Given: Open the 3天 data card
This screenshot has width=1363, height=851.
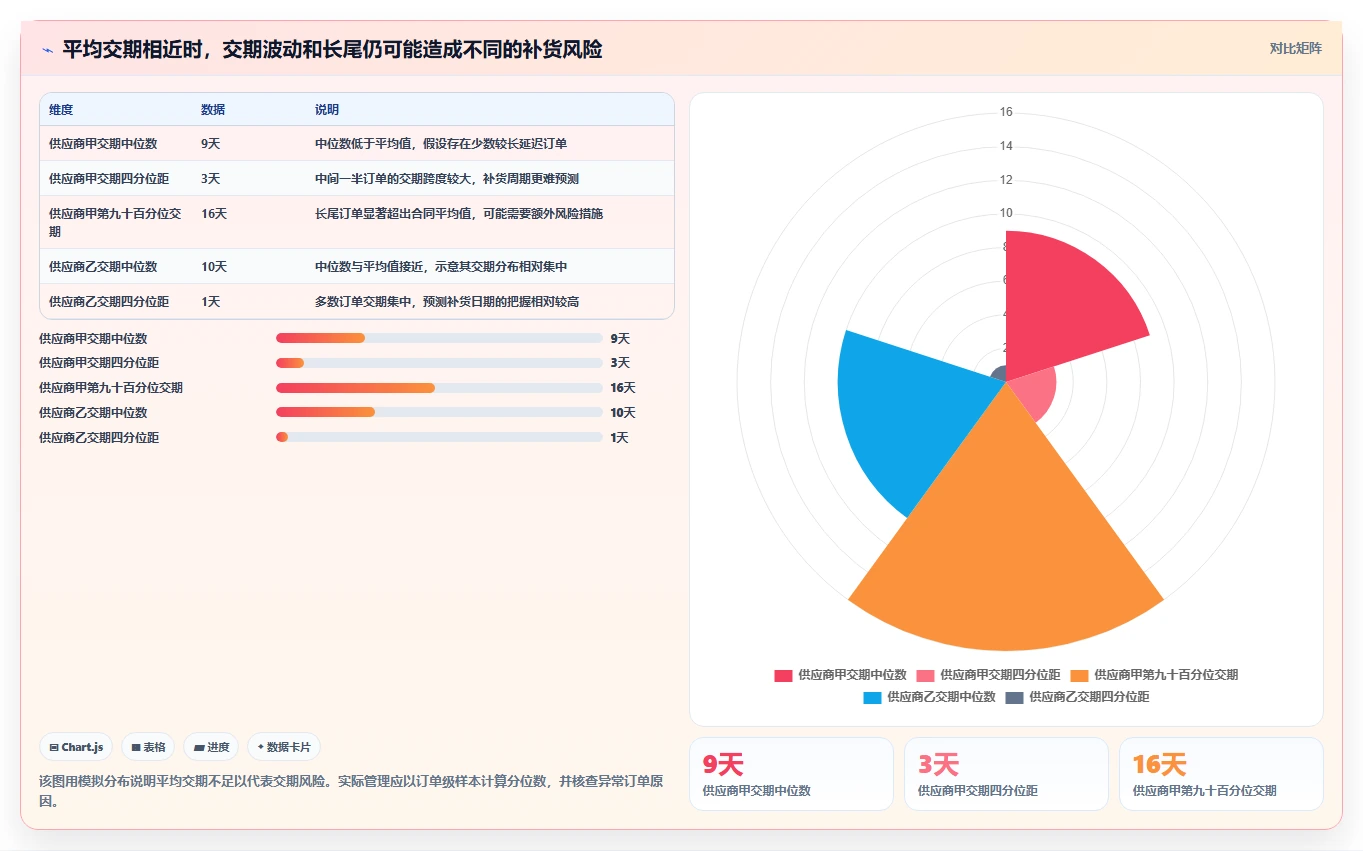Looking at the screenshot, I should [1006, 774].
